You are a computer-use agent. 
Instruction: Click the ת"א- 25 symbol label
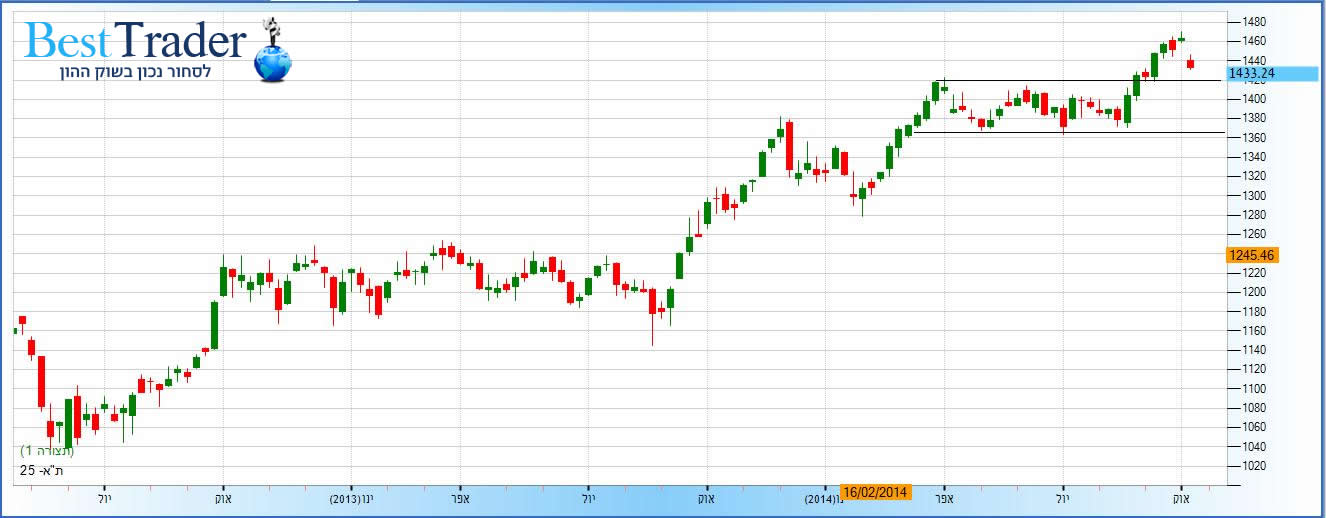coord(40,469)
